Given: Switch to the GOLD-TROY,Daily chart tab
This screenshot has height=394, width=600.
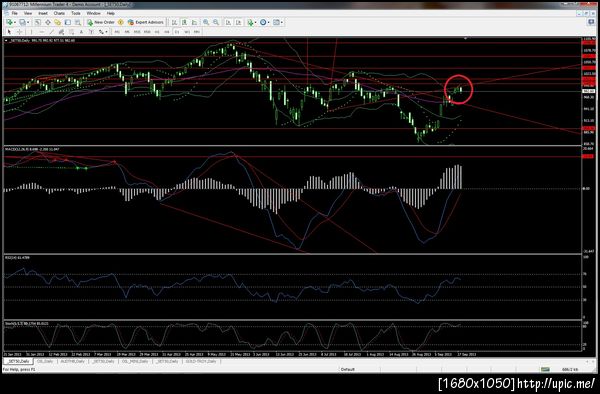Looking at the screenshot, I should (201, 361).
